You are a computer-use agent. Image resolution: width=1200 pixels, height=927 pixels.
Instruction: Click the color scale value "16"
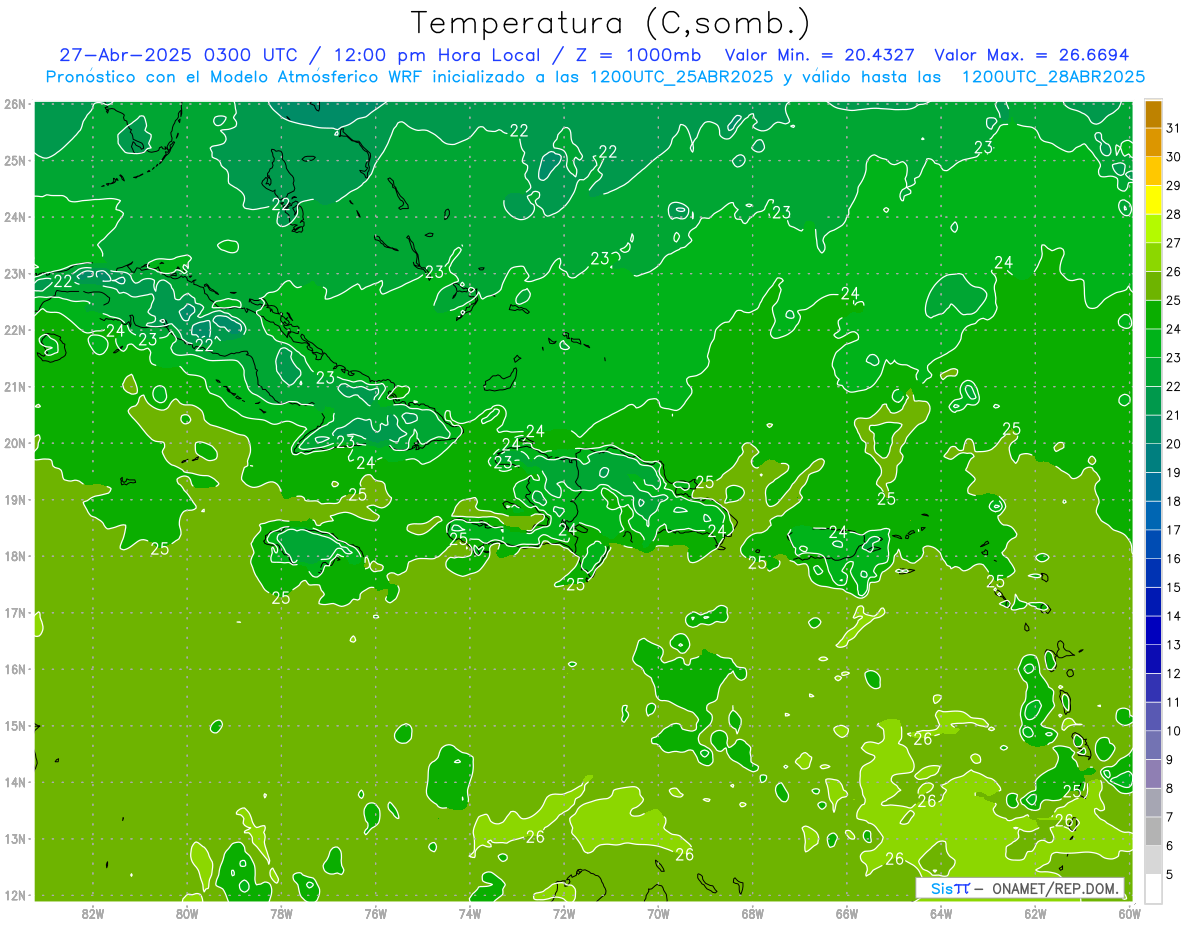click(1174, 558)
